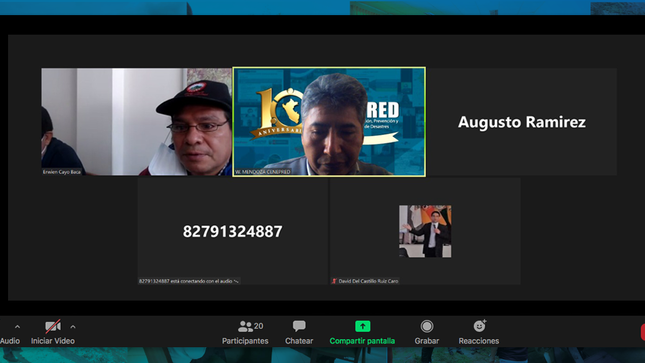This screenshot has height=363, width=645.
Task: Select Erwien Cayo Baca's video tile
Action: point(136,122)
